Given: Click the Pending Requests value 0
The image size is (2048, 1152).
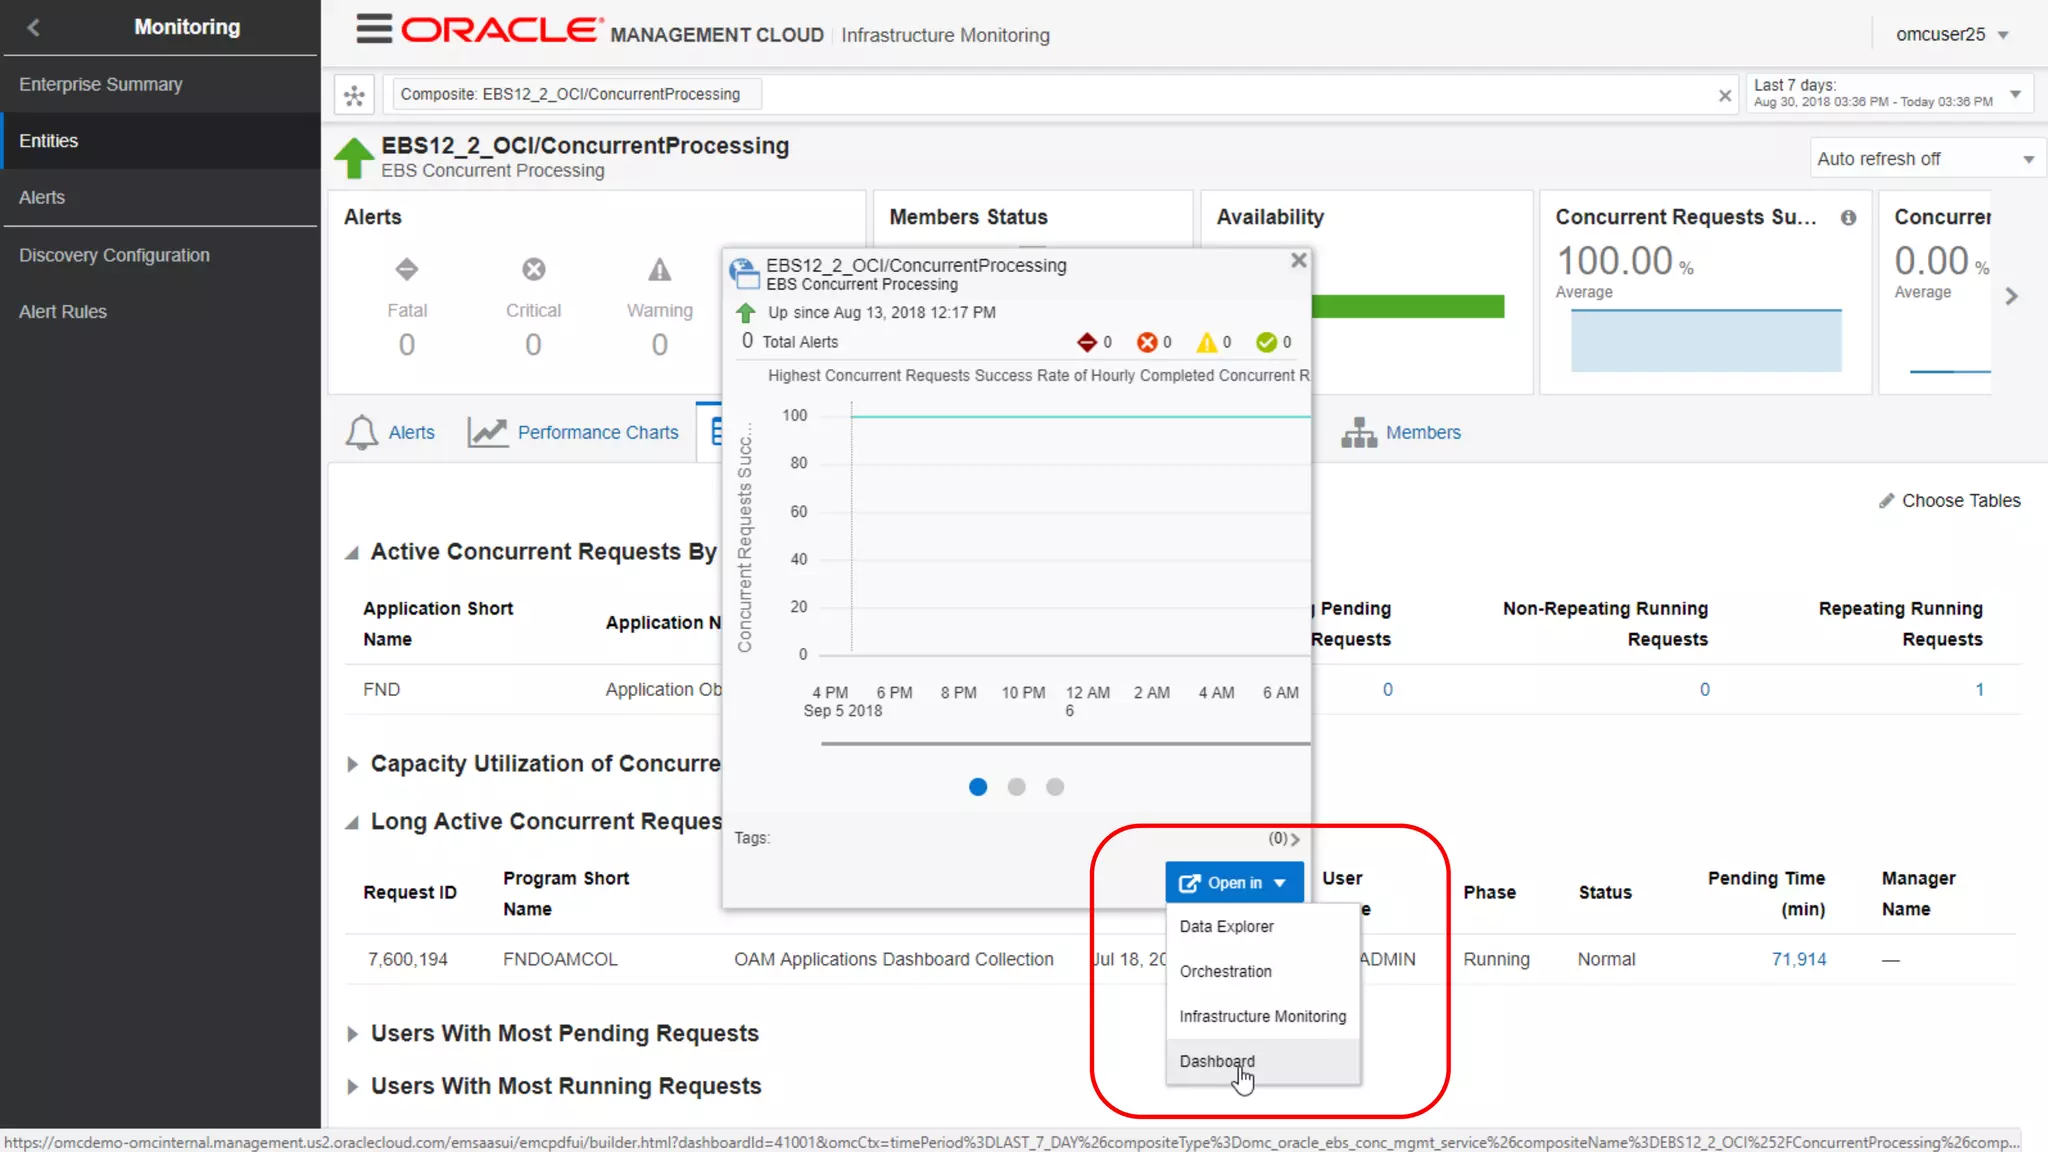Looking at the screenshot, I should [x=1387, y=690].
